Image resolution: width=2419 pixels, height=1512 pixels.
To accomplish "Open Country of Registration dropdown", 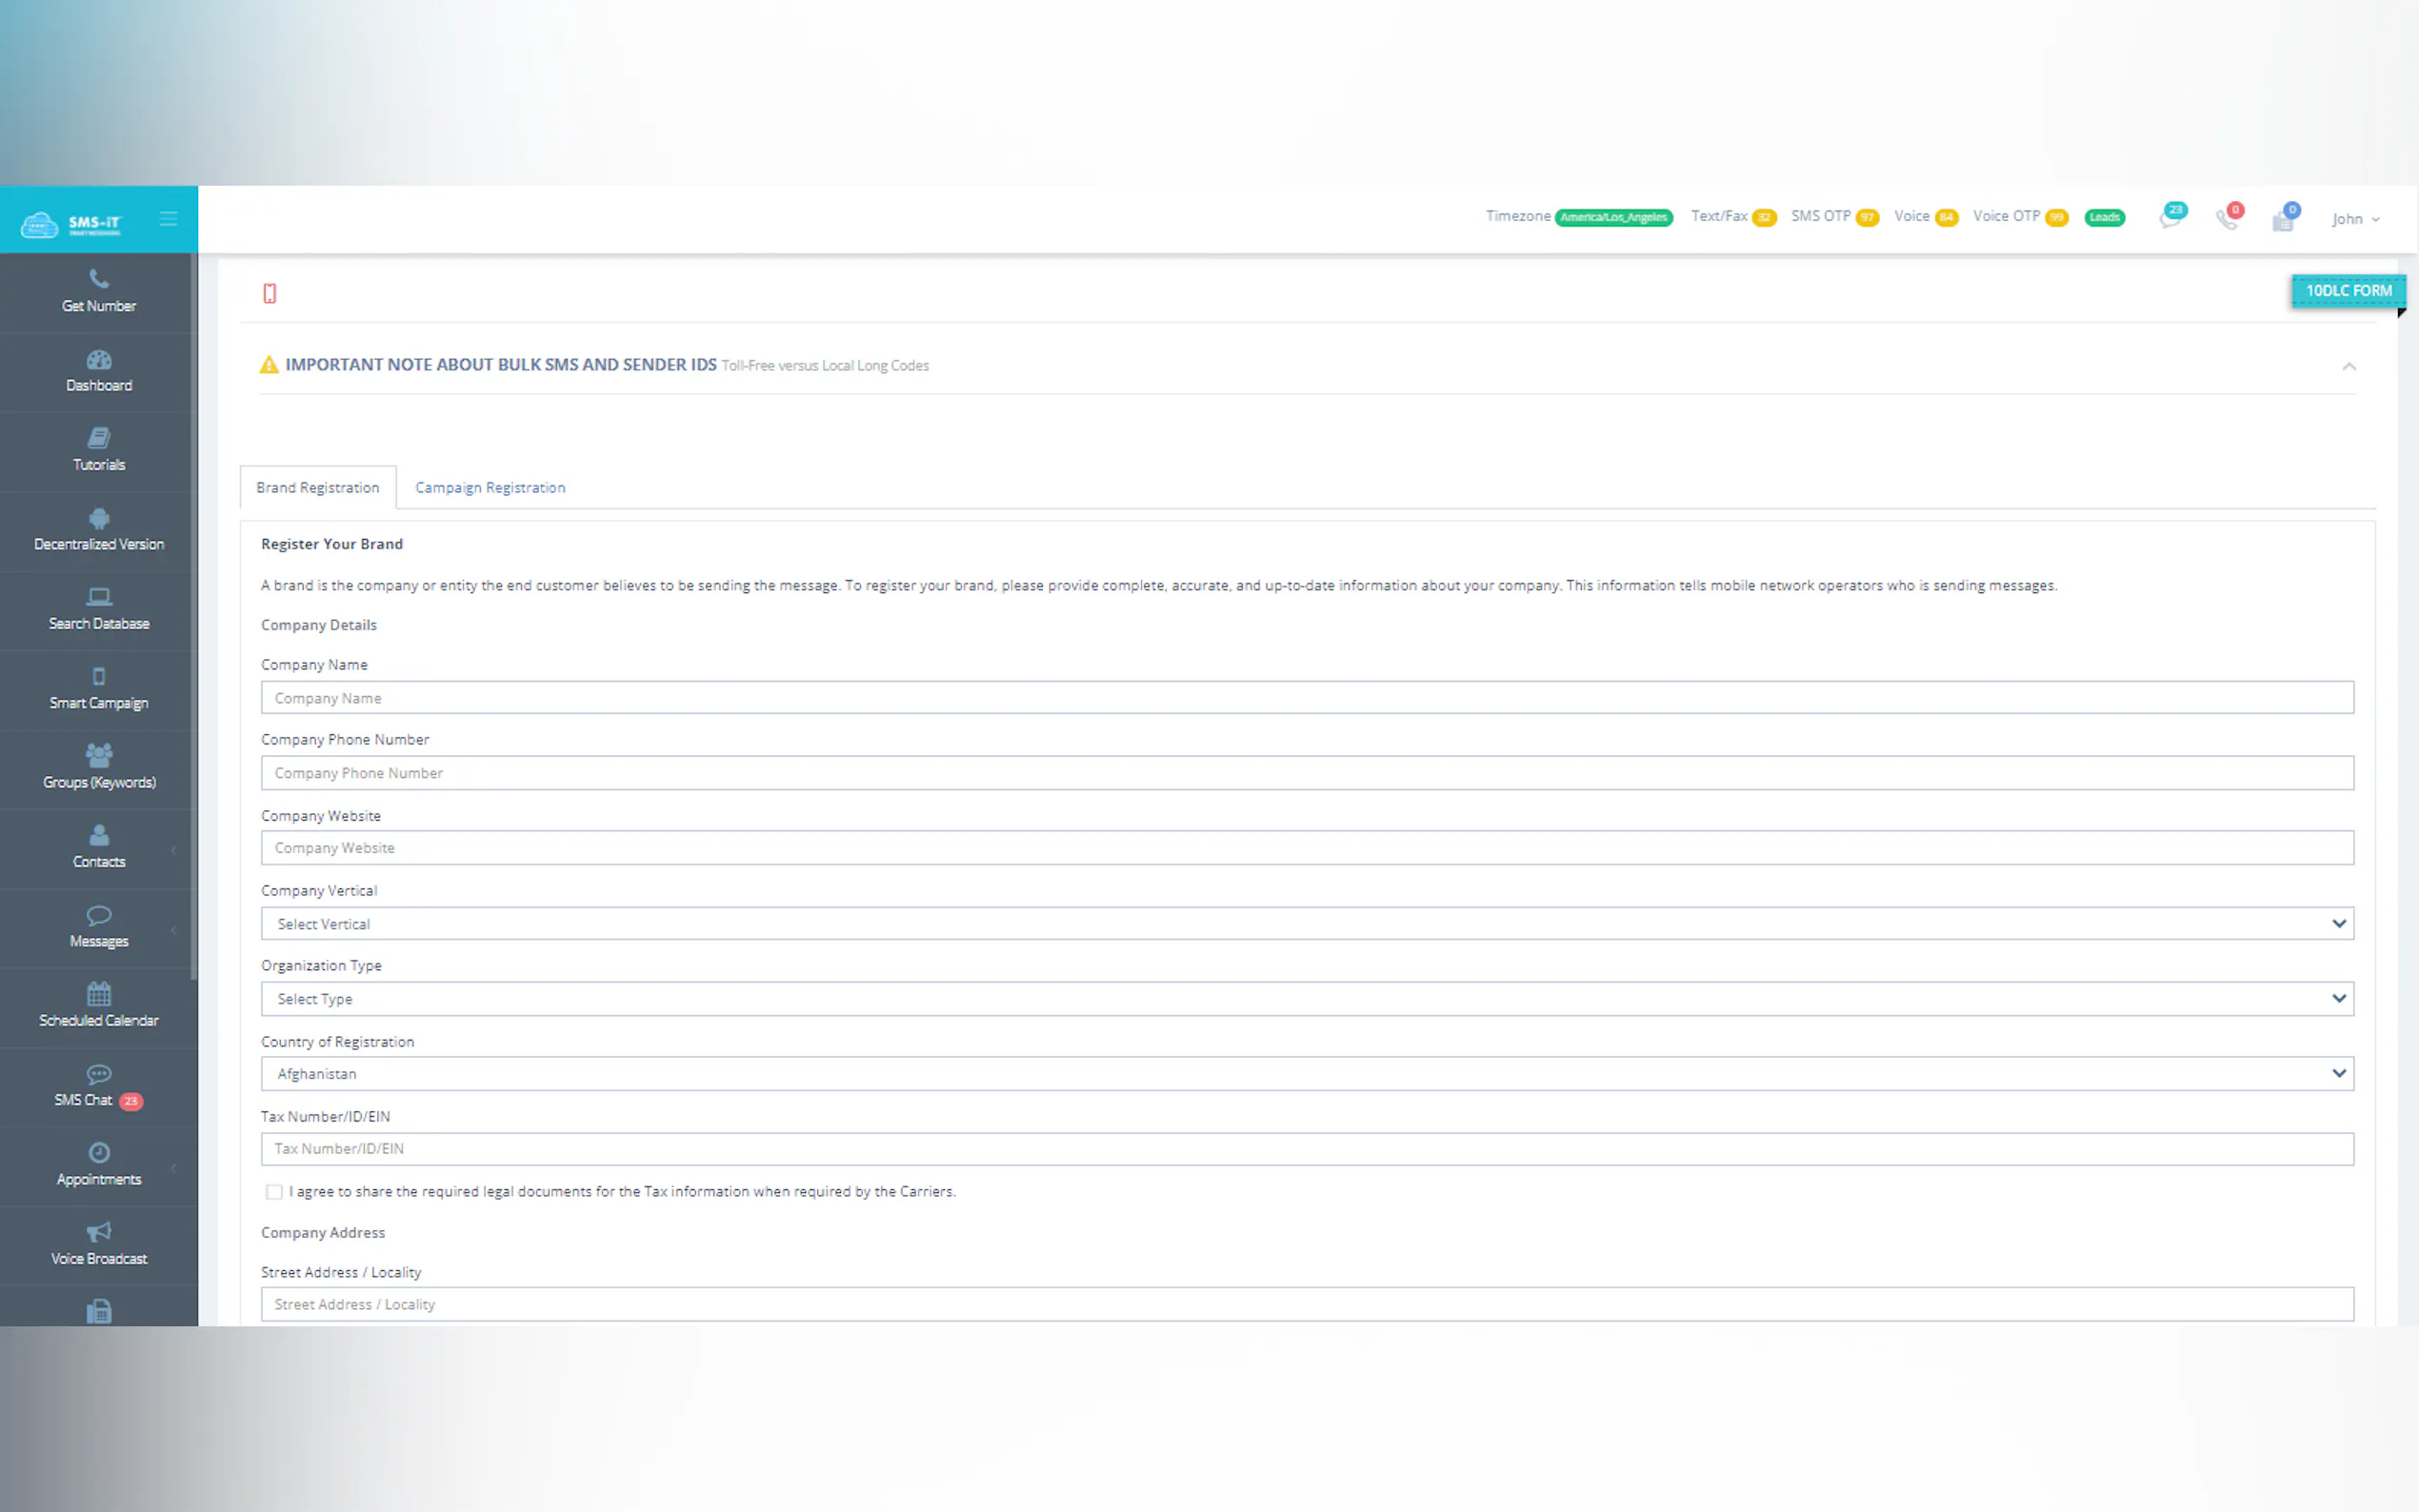I will point(1306,1073).
